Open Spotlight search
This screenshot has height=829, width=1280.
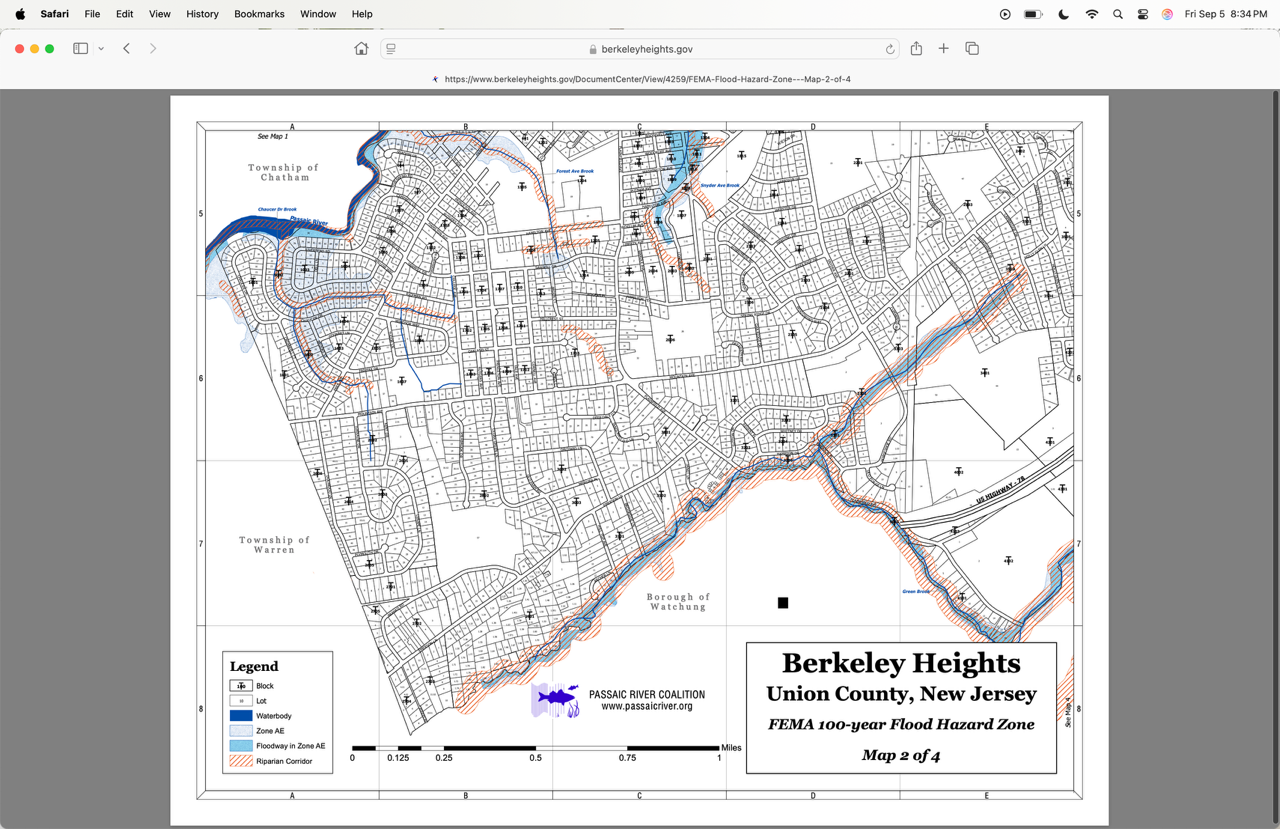(1118, 14)
